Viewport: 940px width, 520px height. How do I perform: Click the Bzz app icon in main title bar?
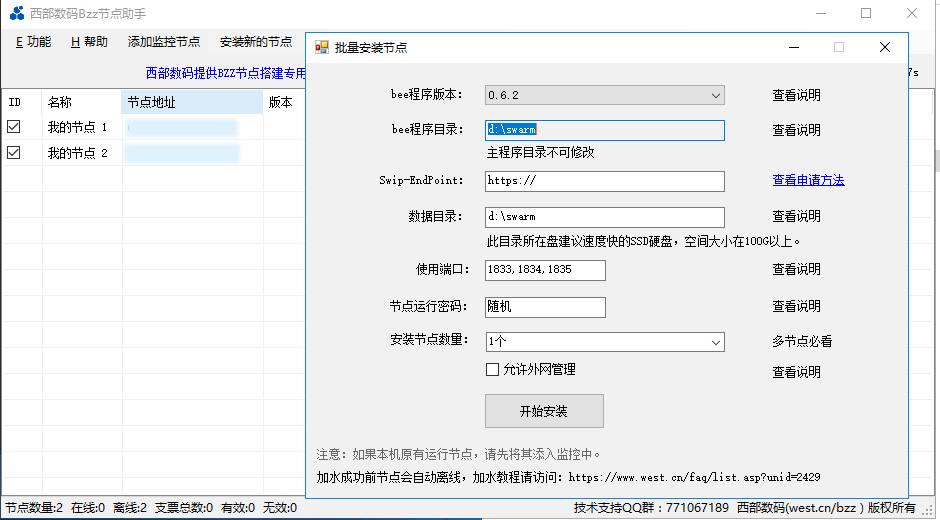(17, 14)
